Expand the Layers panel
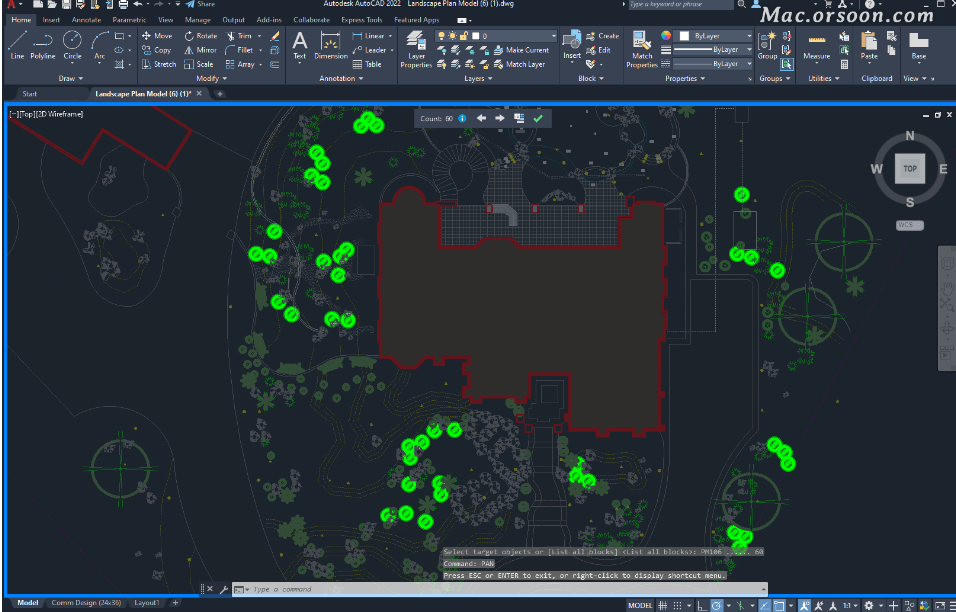Image resolution: width=956 pixels, height=612 pixels. 477,79
